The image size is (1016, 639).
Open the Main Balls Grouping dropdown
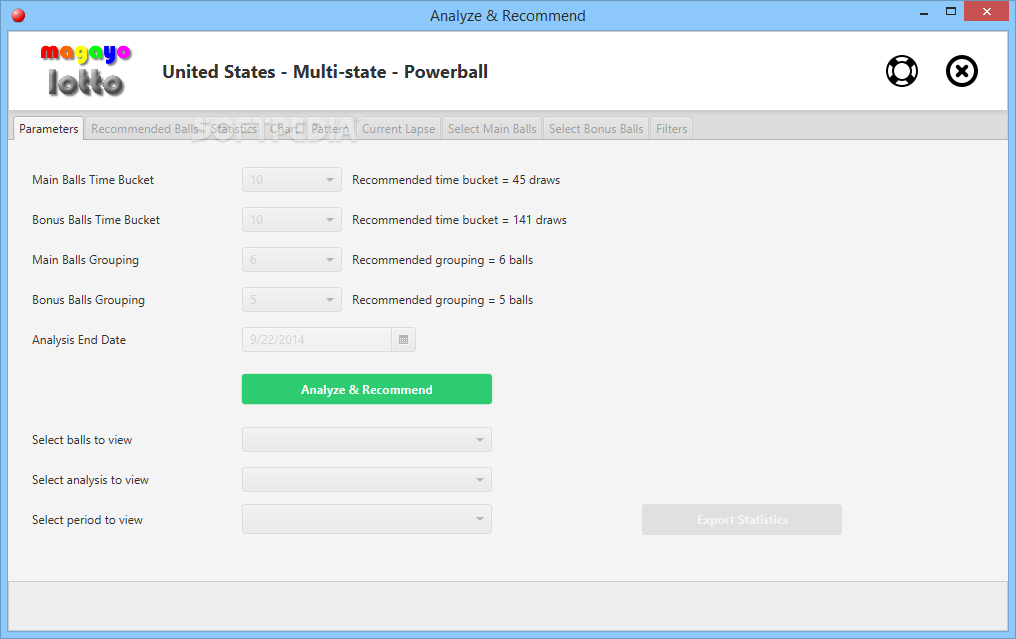click(292, 260)
